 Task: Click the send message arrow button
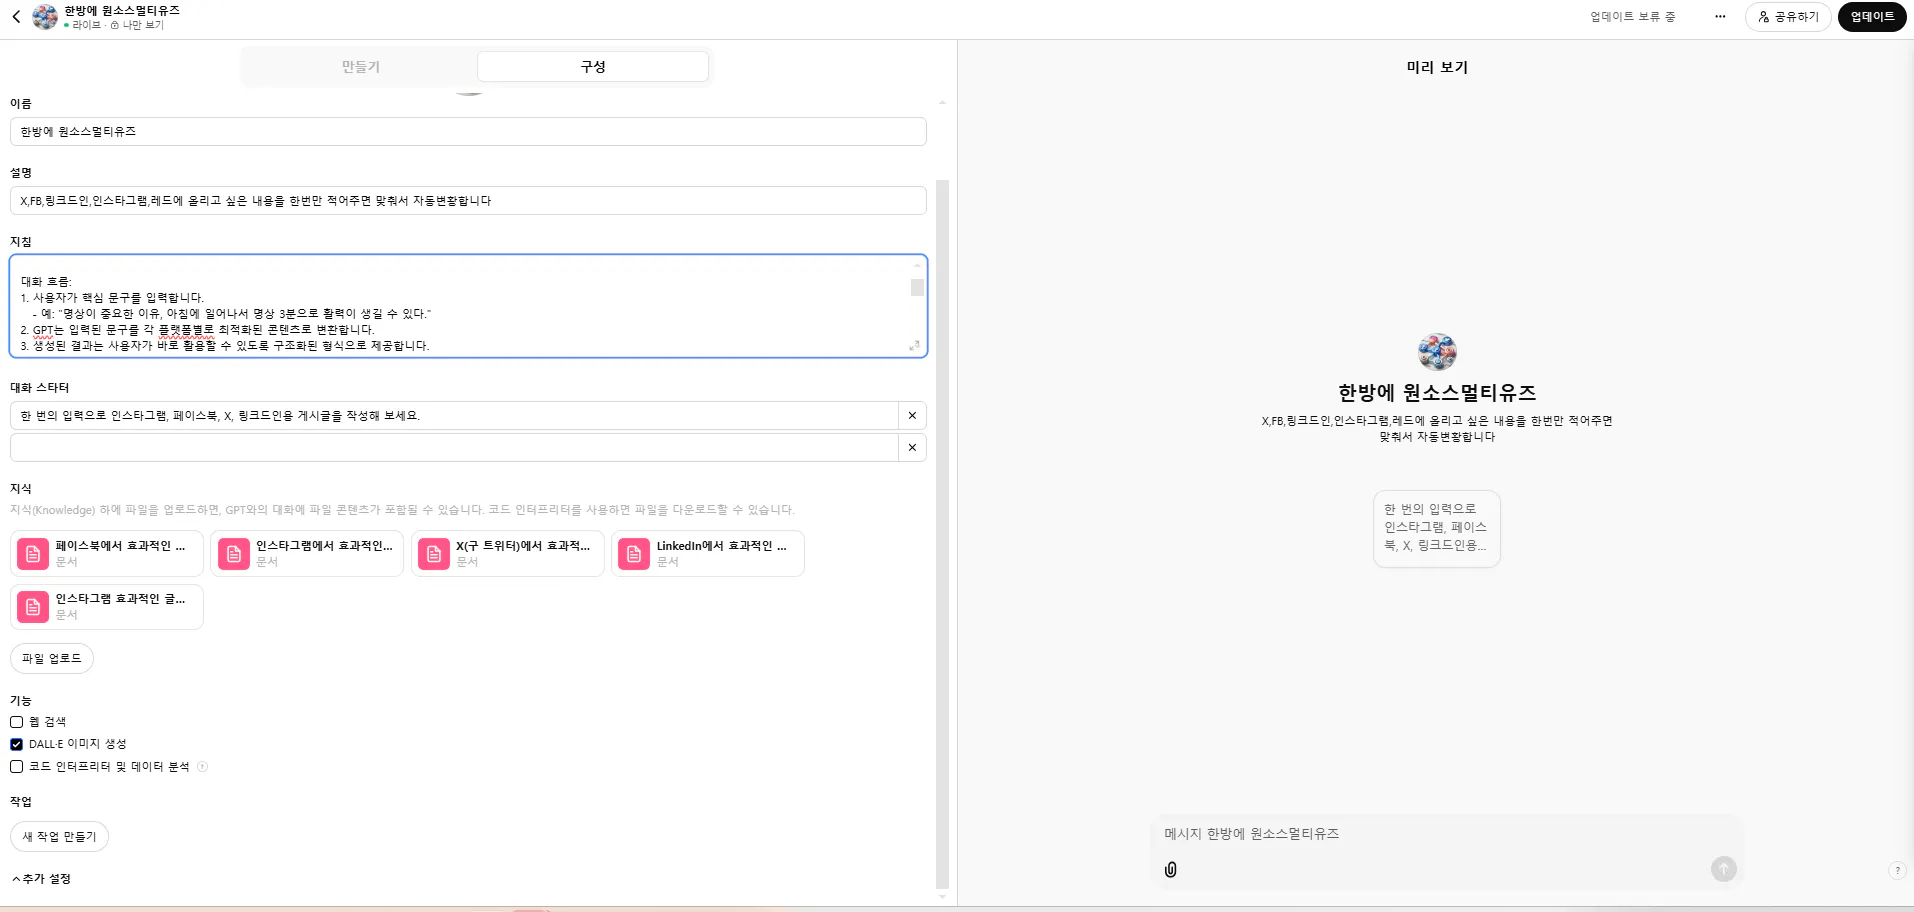[1724, 869]
